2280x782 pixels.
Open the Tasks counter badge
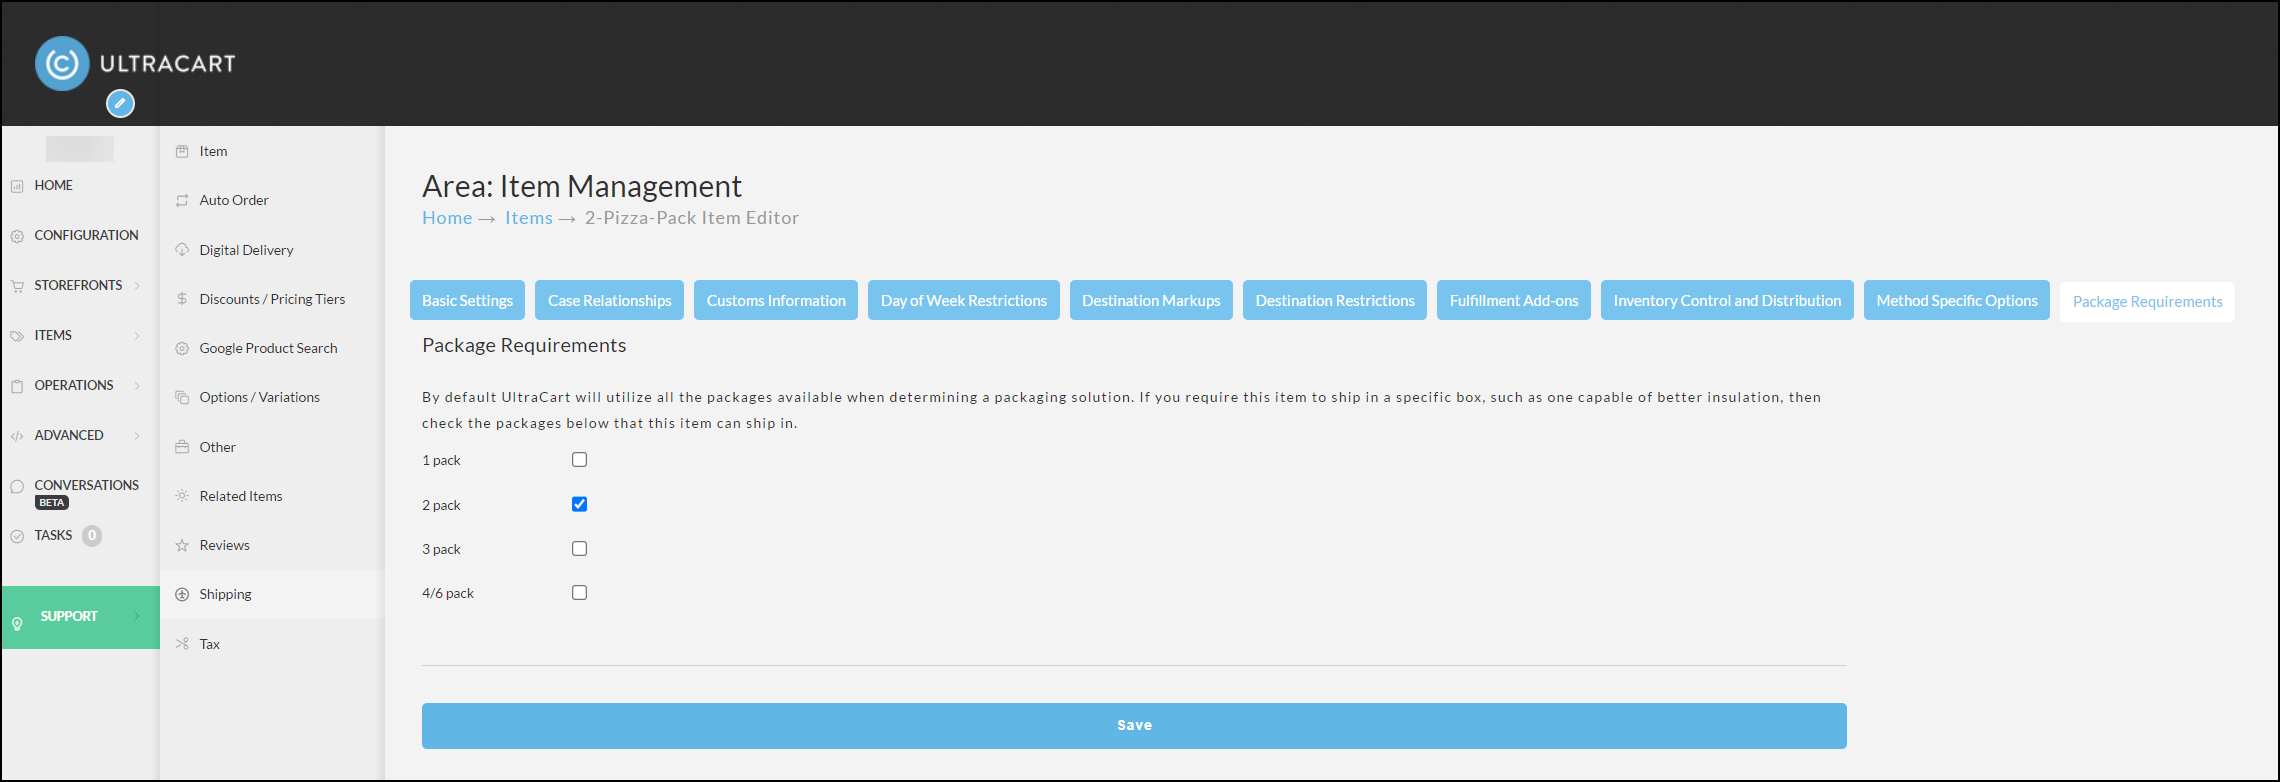[x=92, y=536]
